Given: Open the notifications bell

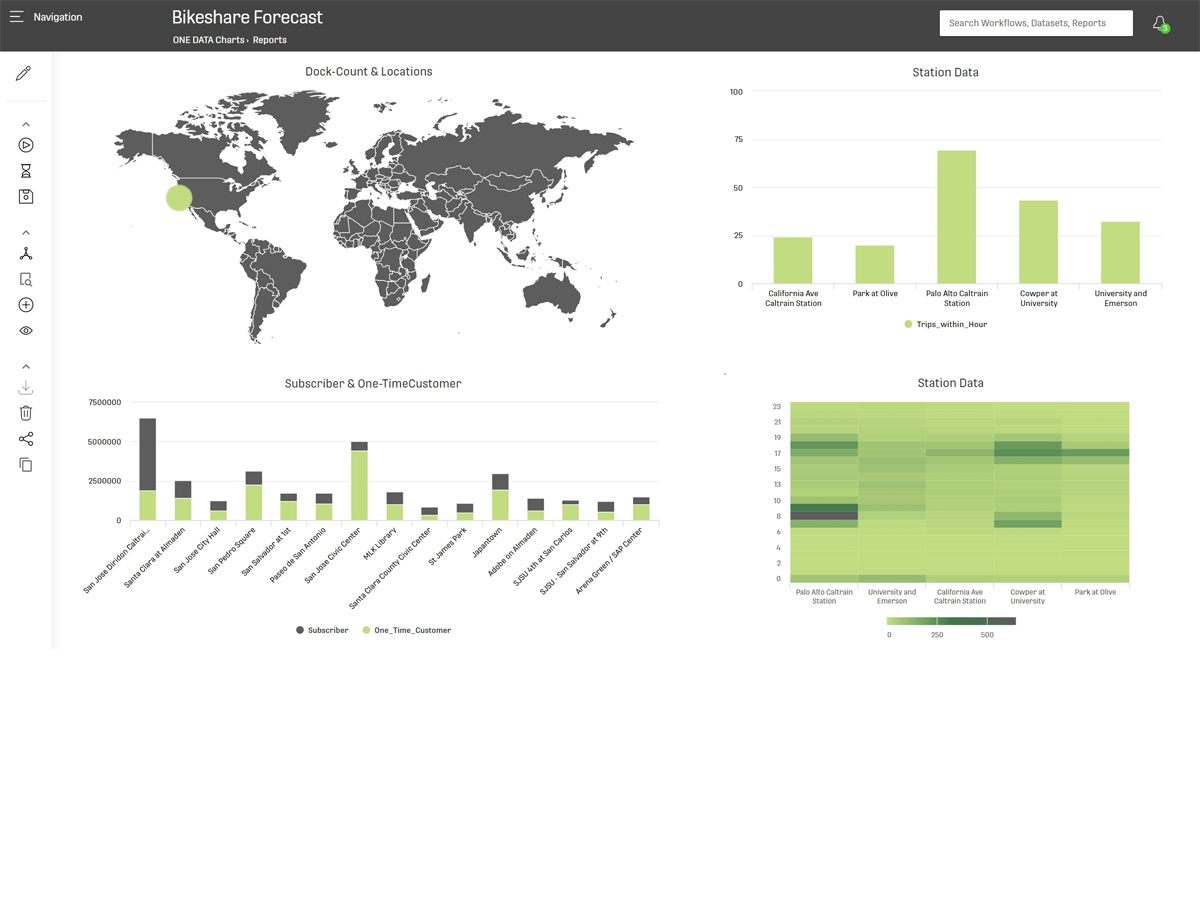Looking at the screenshot, I should [1160, 23].
